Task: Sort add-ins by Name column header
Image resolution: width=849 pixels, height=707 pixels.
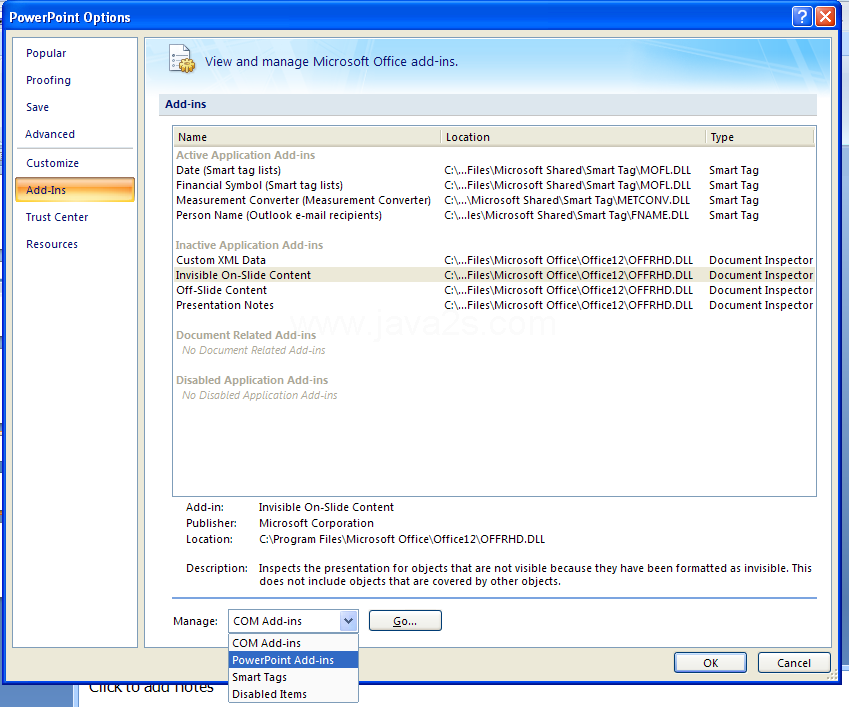Action: pyautogui.click(x=307, y=137)
